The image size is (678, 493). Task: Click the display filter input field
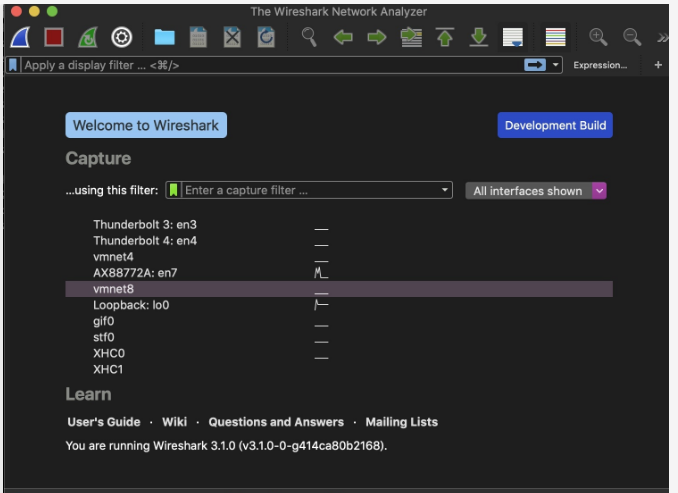point(272,65)
